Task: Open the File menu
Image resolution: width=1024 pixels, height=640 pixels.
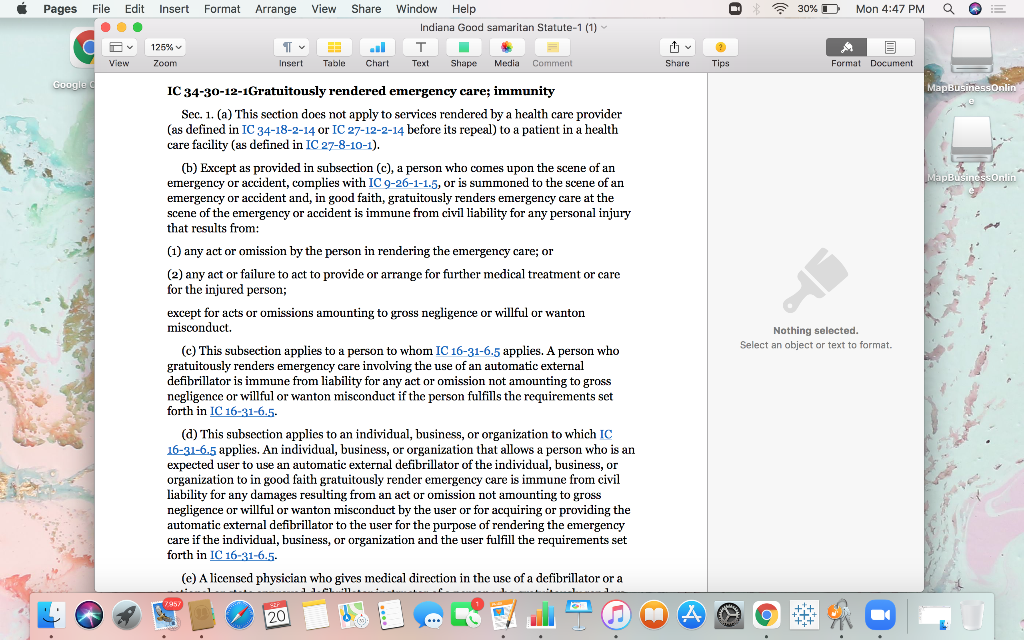Action: pyautogui.click(x=101, y=8)
